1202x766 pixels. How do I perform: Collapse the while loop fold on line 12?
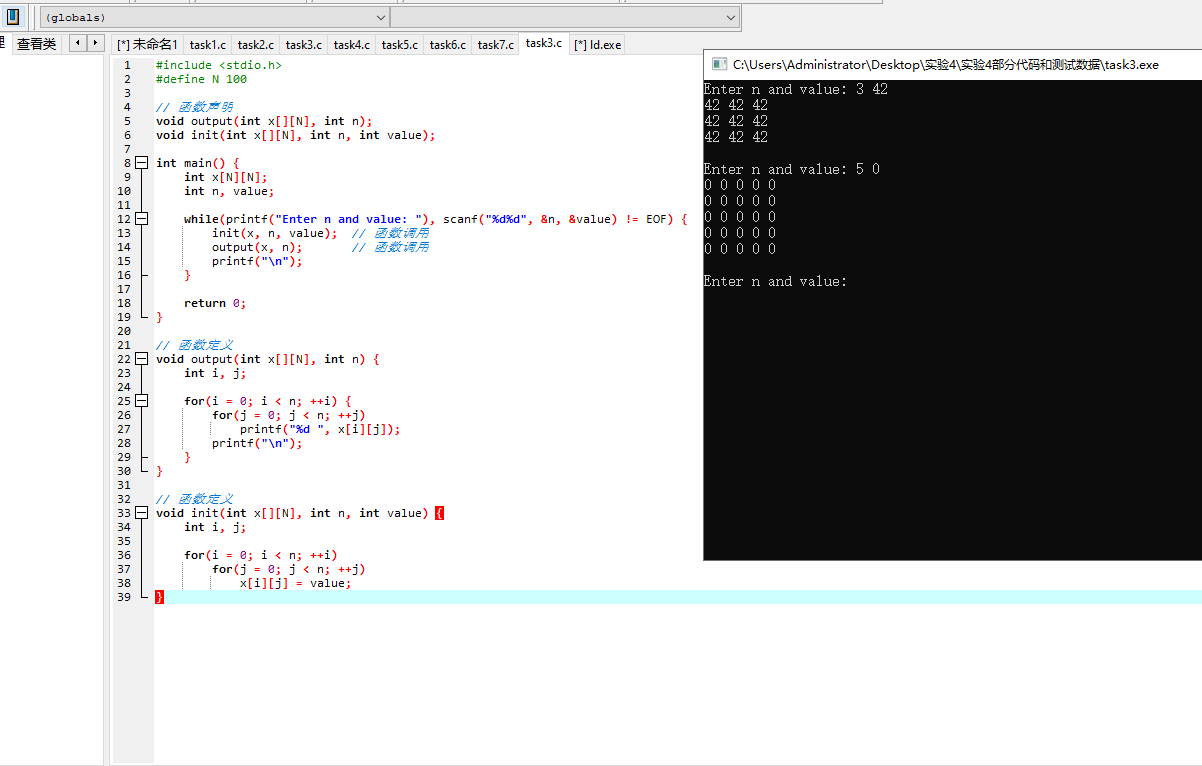tap(141, 219)
